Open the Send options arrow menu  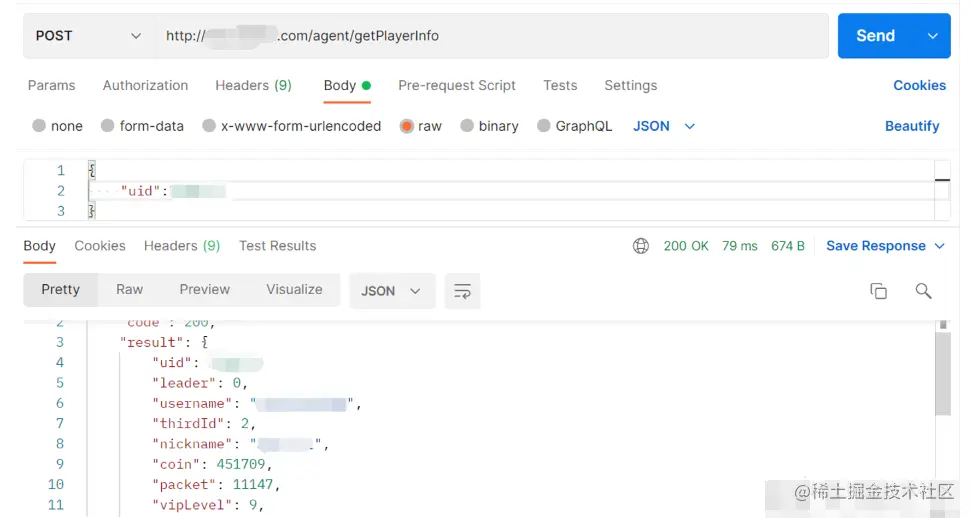(933, 36)
